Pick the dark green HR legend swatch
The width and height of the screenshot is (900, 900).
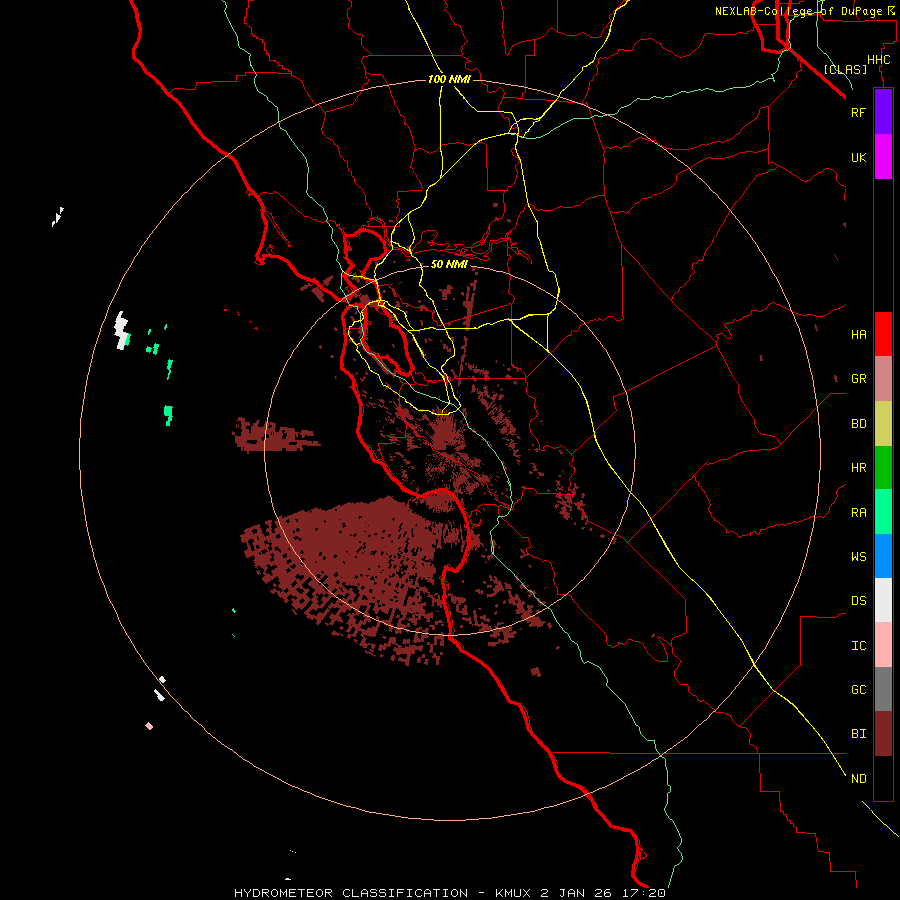(883, 468)
